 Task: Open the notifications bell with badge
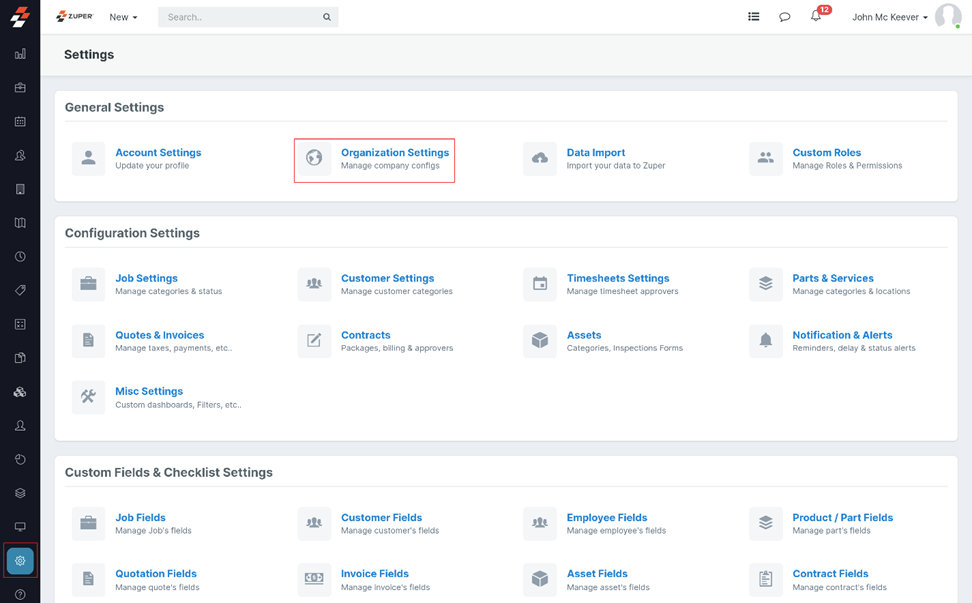coord(816,16)
